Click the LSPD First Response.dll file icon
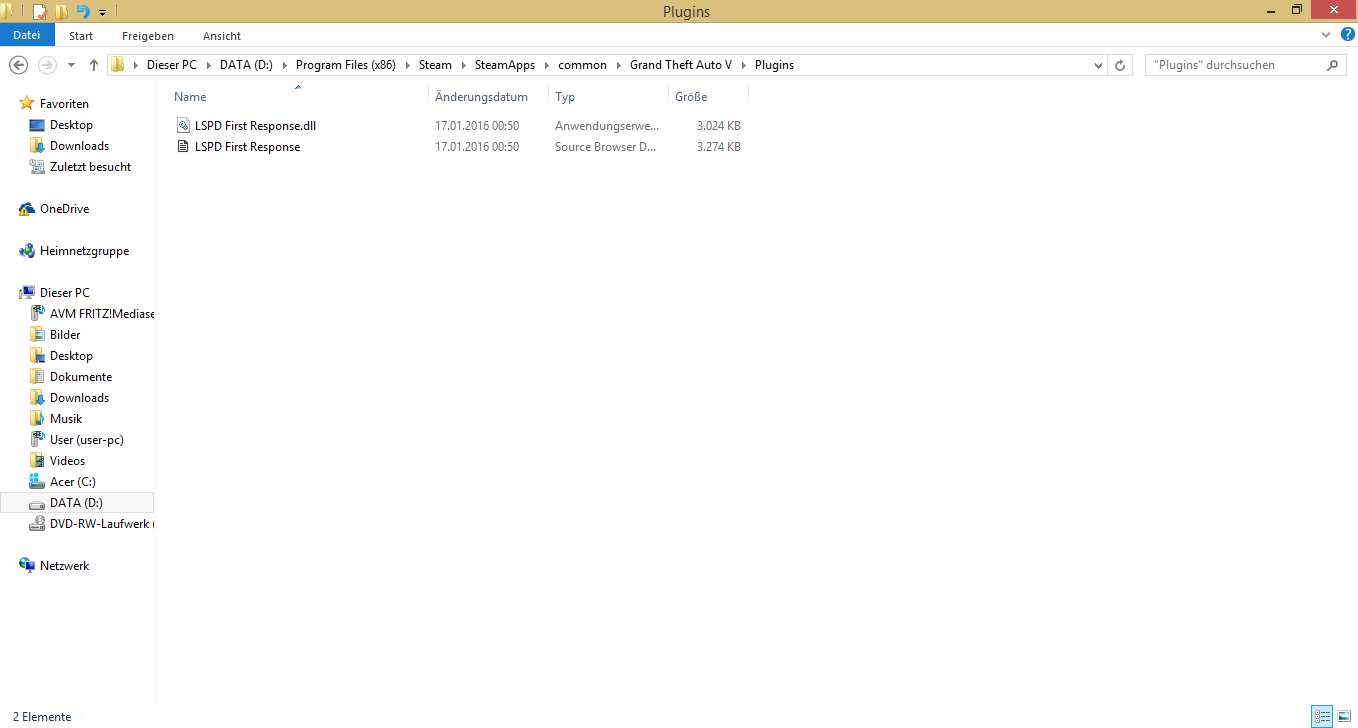This screenshot has height=728, width=1358. (183, 126)
